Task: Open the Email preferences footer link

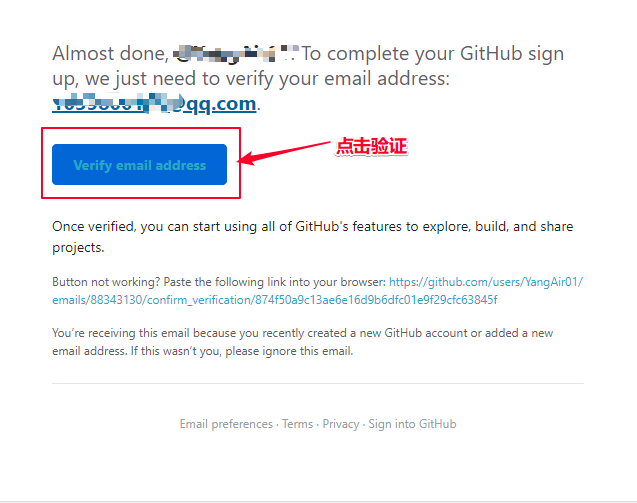Action: click(x=226, y=424)
